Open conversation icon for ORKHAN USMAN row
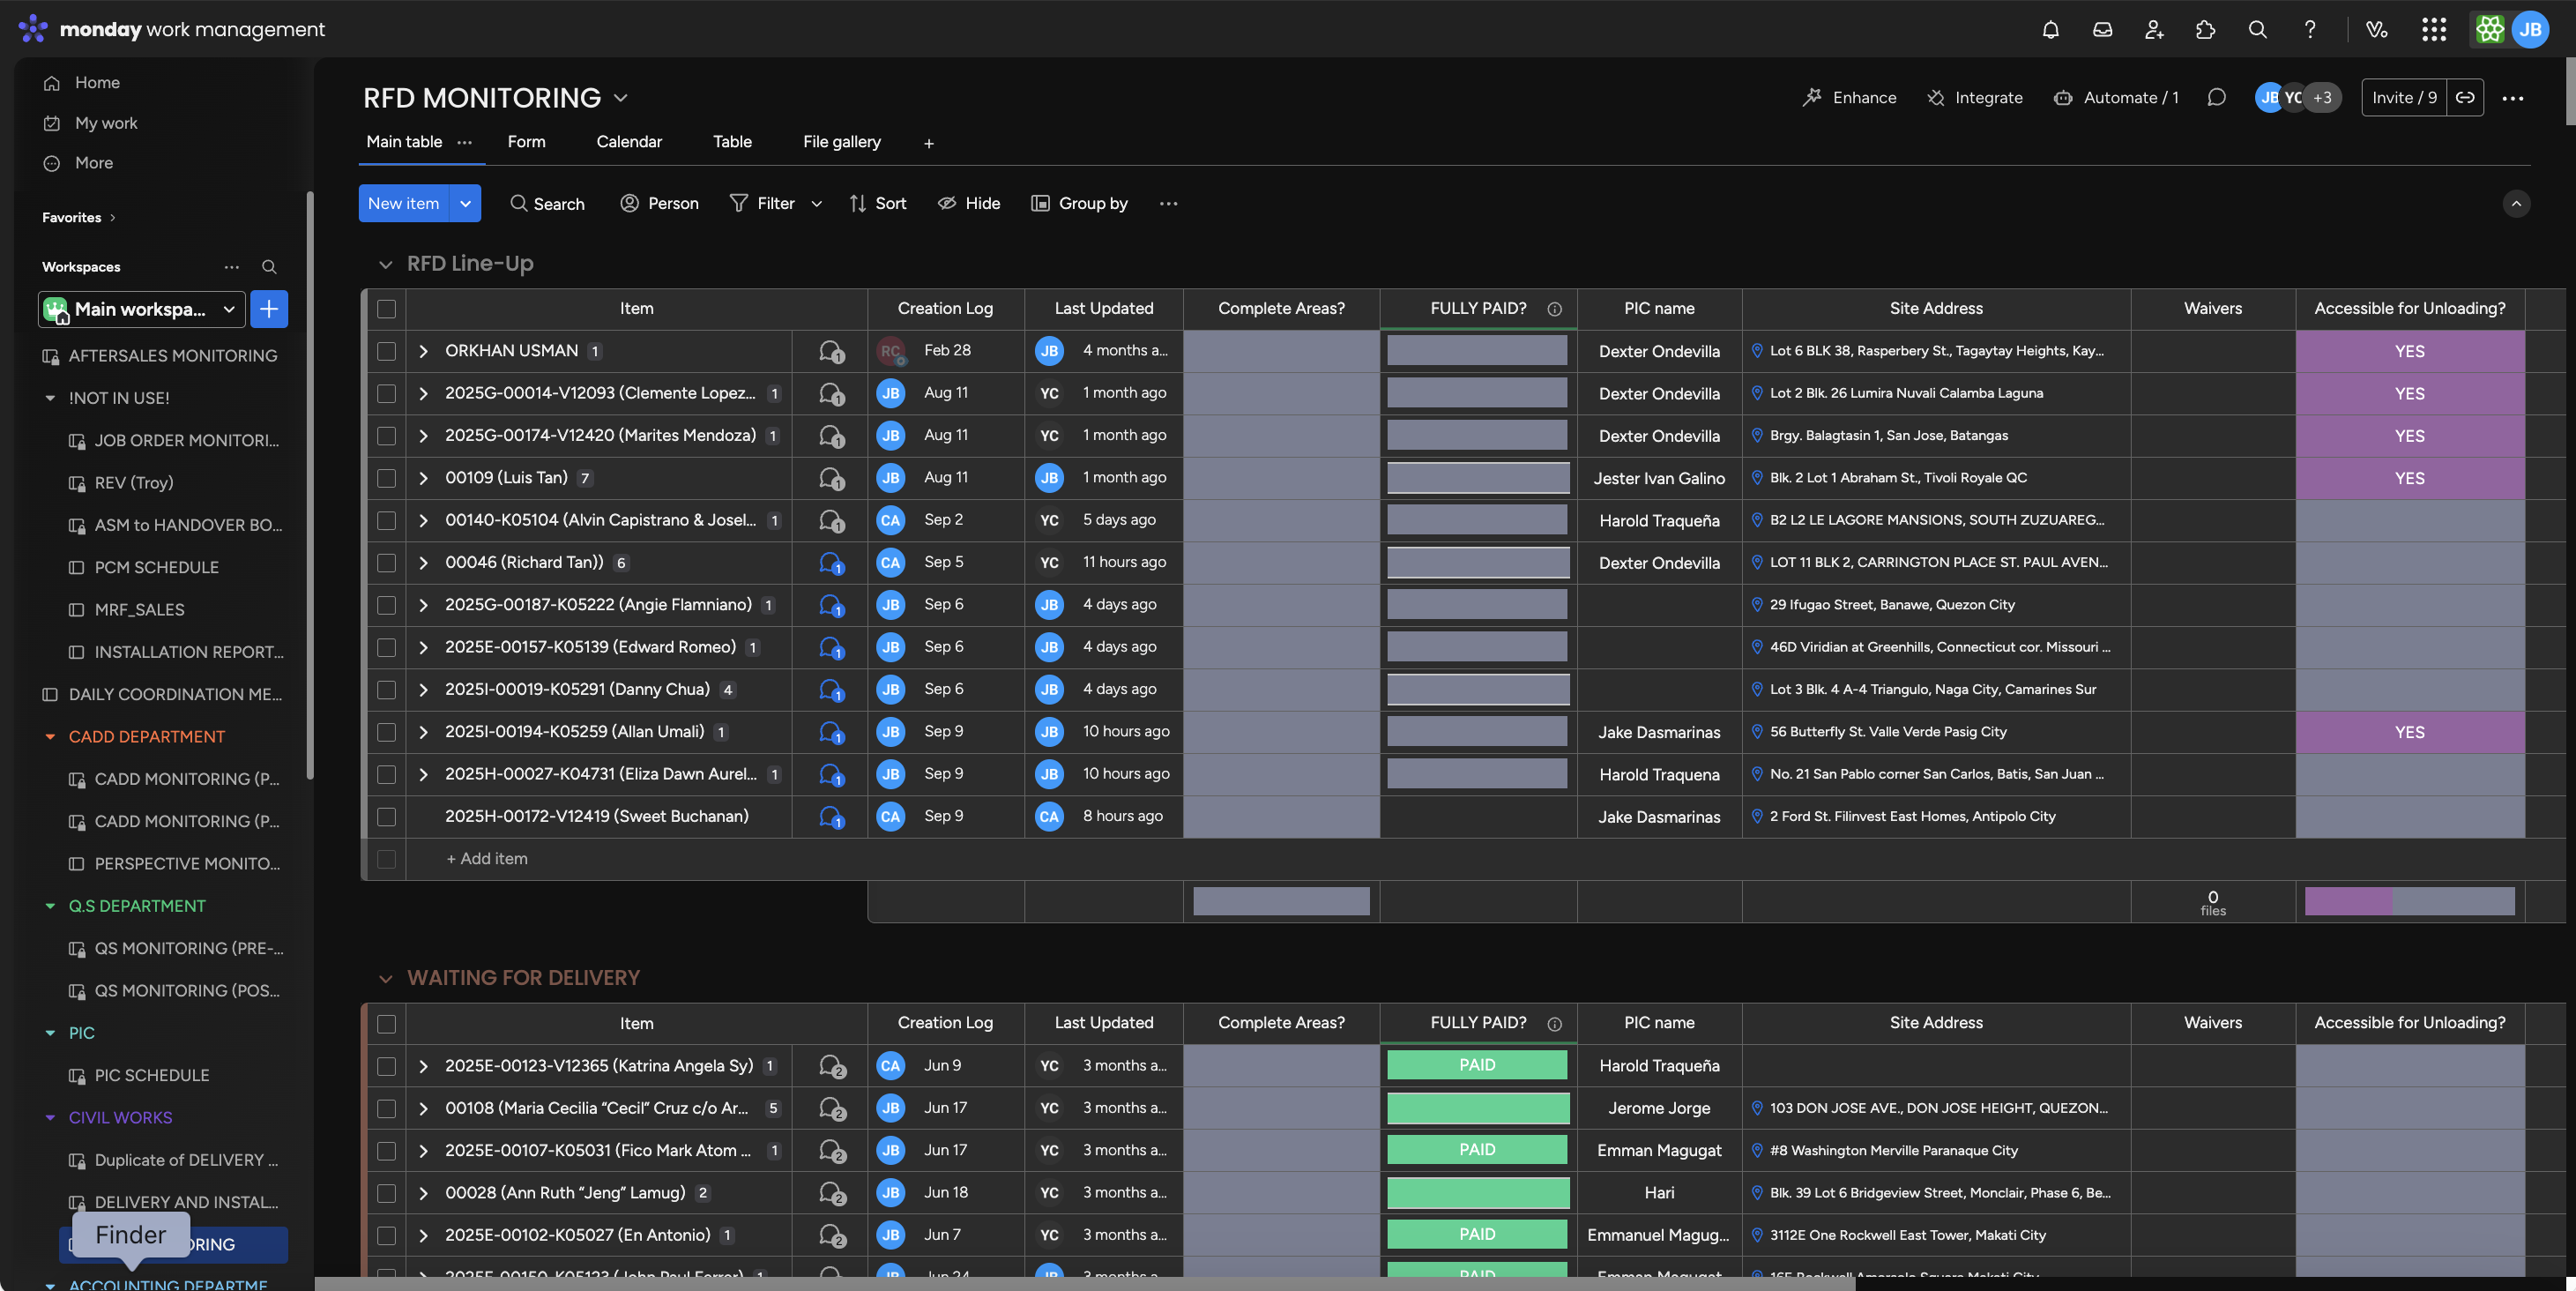Viewport: 2576px width, 1291px height. (x=830, y=351)
